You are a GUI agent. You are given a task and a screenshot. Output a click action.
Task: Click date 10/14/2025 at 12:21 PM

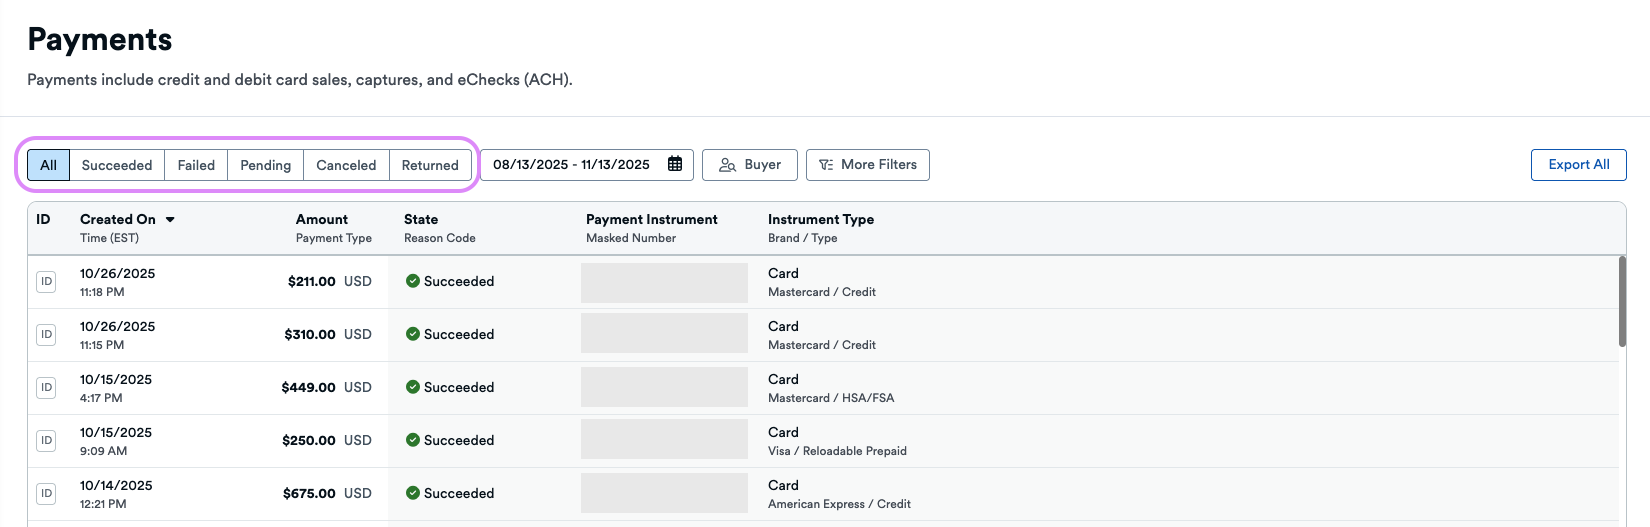pyautogui.click(x=116, y=494)
